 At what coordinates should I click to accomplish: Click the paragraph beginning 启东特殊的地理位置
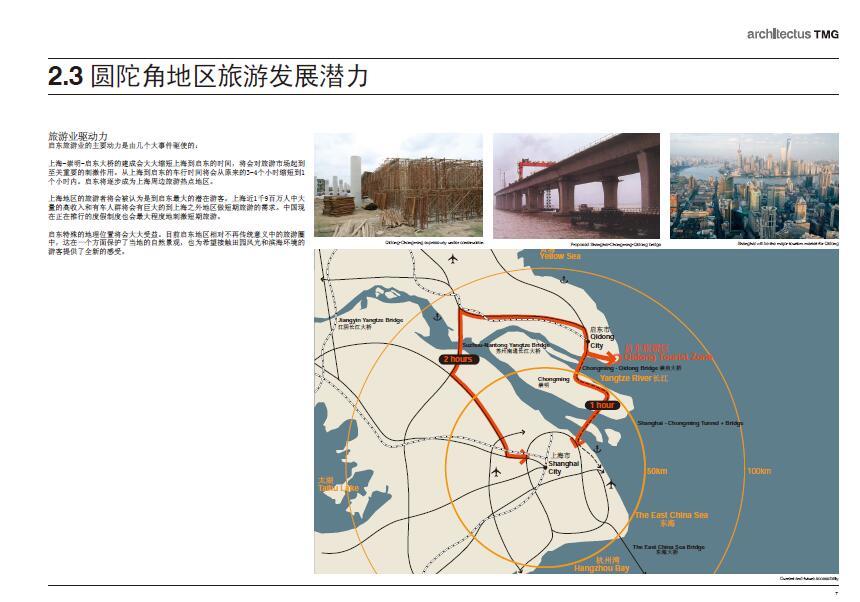(x=176, y=242)
